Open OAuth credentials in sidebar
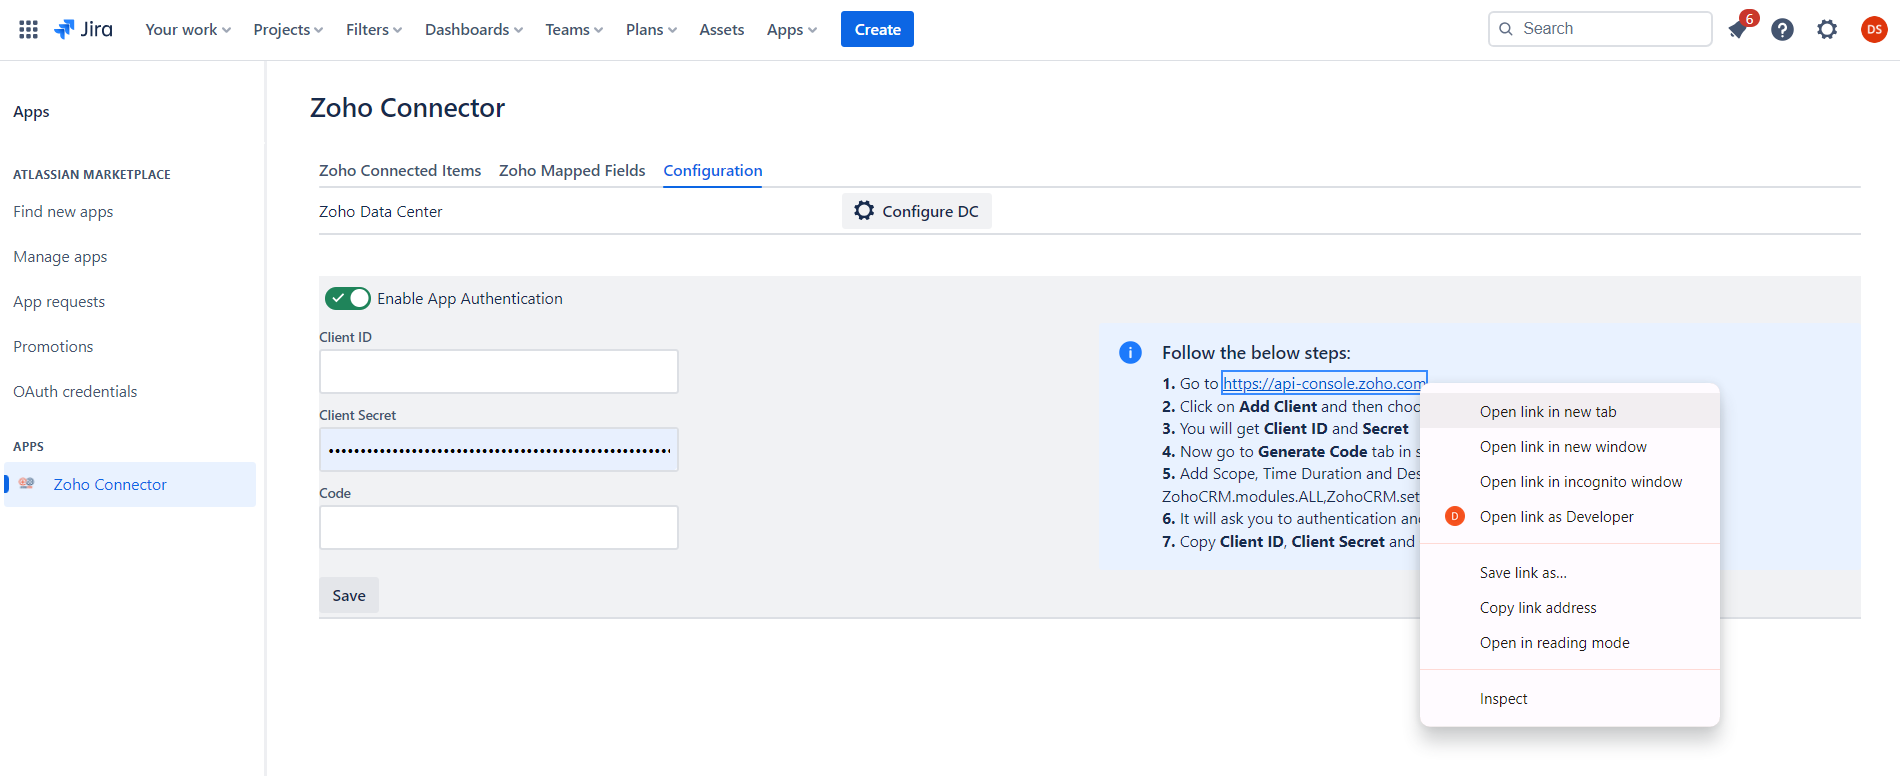This screenshot has width=1900, height=776. (x=75, y=391)
